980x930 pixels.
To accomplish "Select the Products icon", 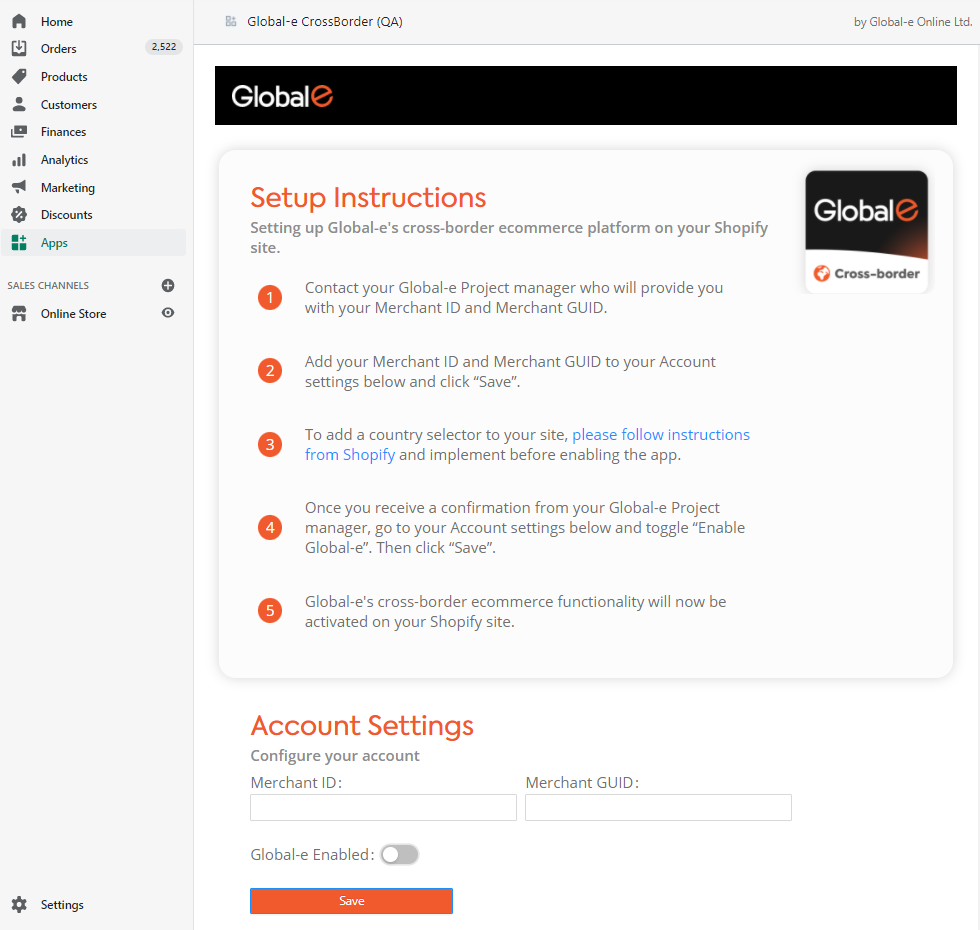I will pos(19,76).
